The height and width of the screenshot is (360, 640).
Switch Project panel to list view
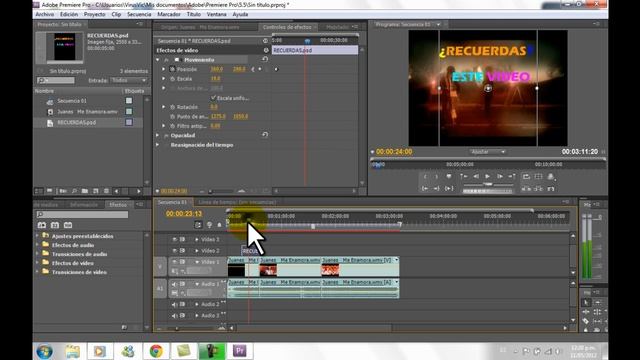point(38,191)
